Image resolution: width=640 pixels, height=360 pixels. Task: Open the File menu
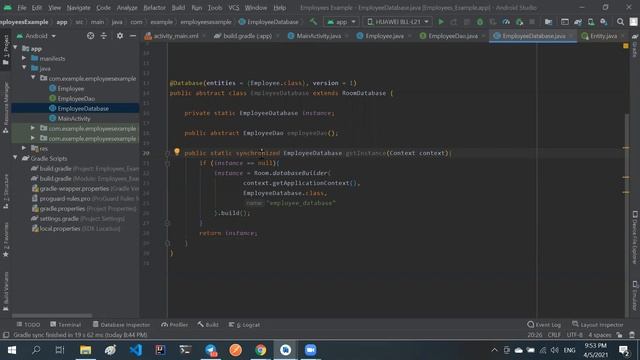pos(22,7)
